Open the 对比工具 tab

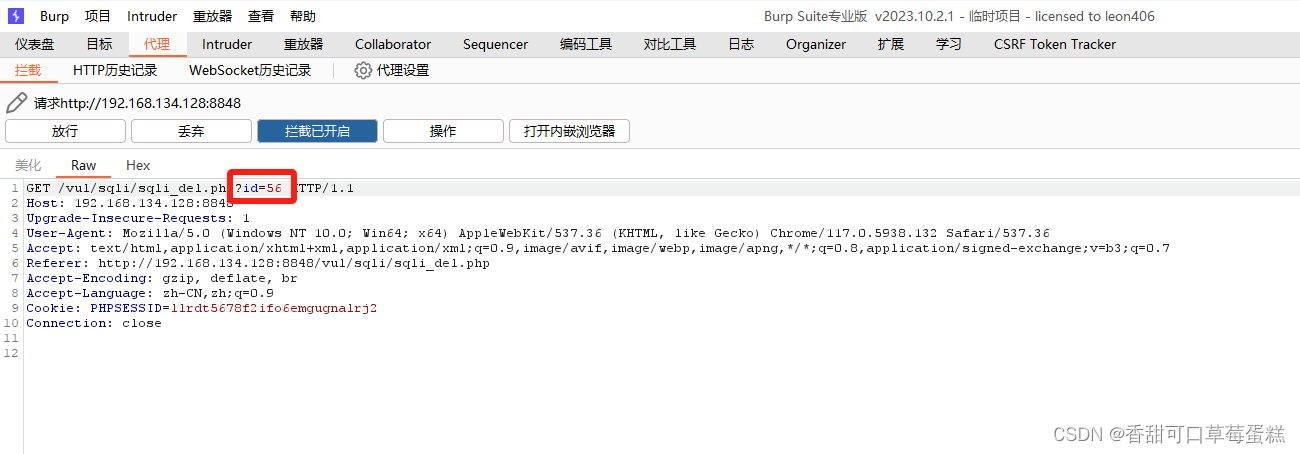pyautogui.click(x=670, y=44)
